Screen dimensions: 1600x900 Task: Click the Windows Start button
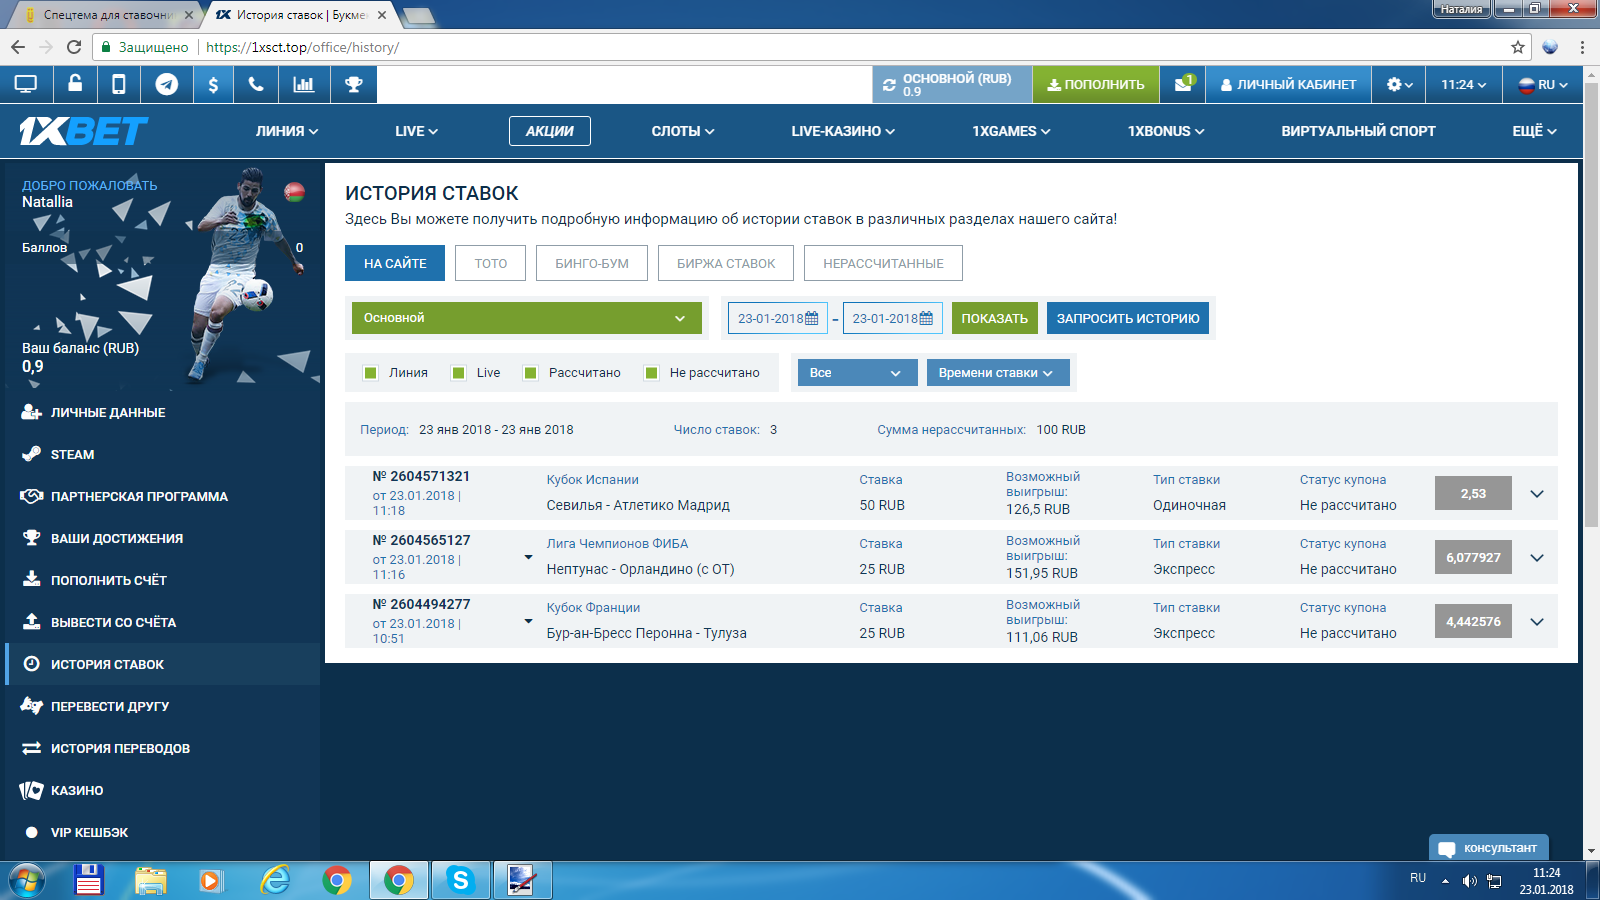pyautogui.click(x=27, y=881)
